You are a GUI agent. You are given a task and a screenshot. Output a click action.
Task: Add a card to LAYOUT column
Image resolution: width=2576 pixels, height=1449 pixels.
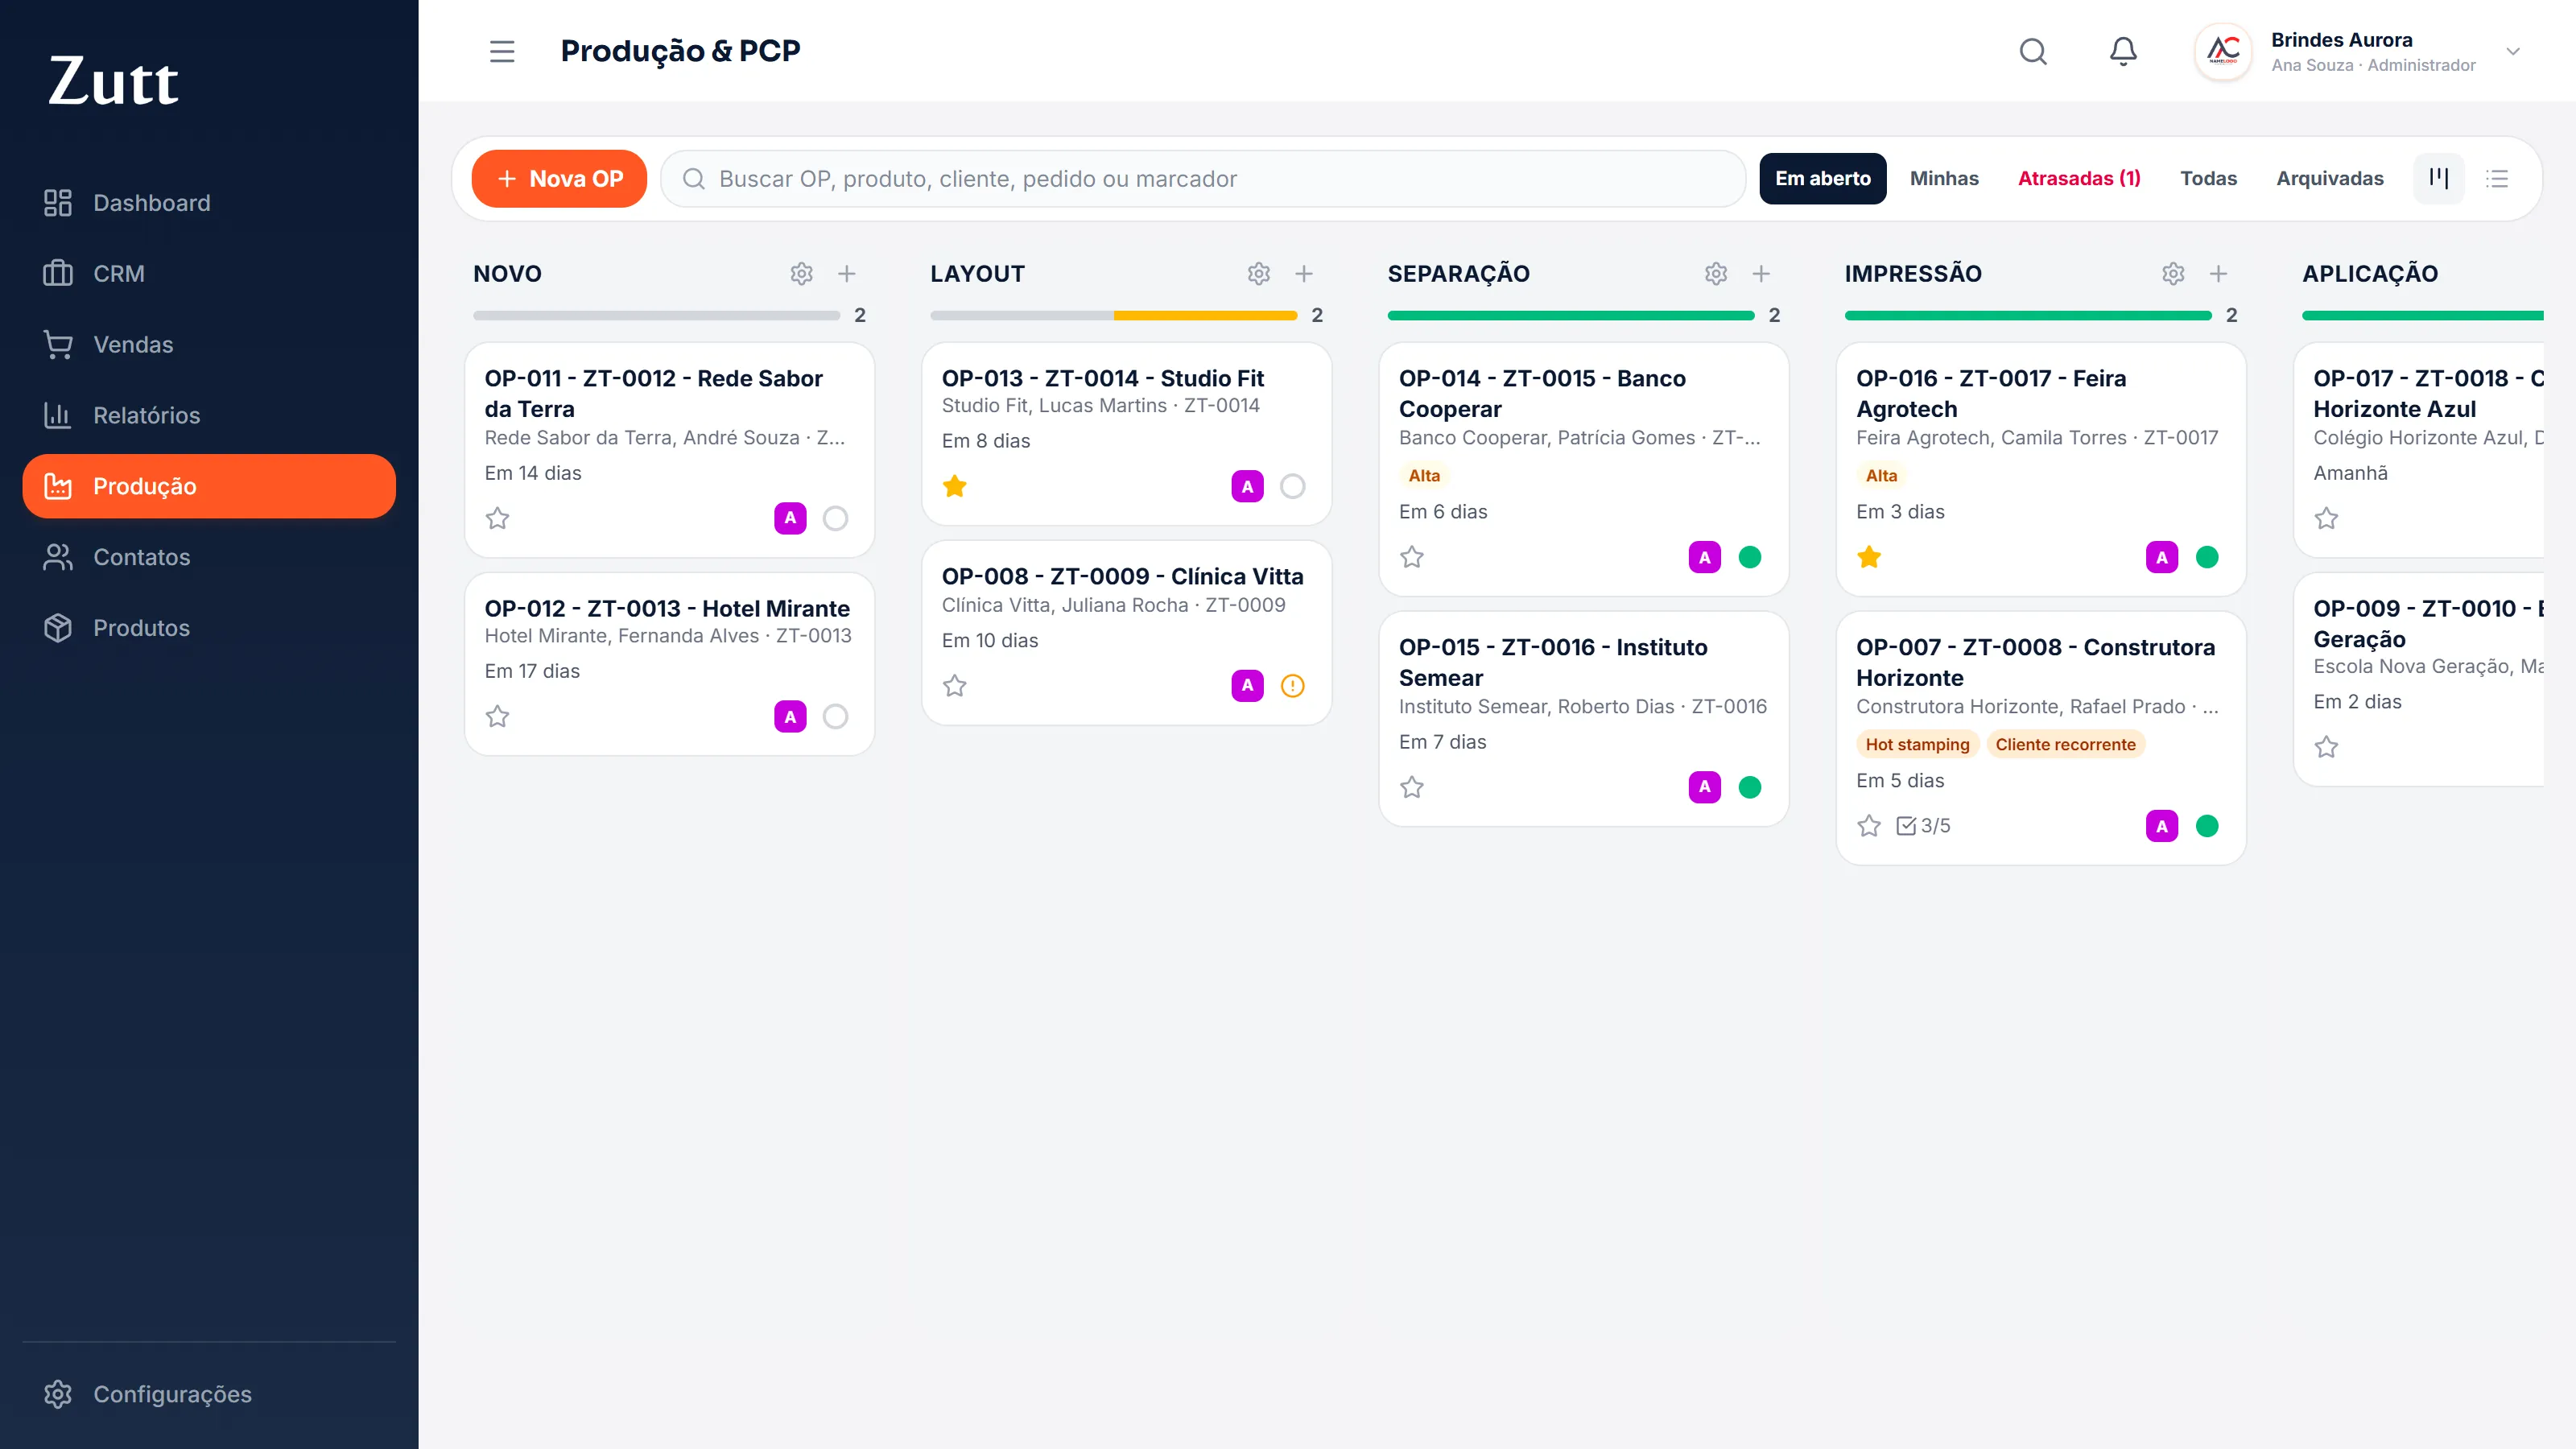(x=1304, y=273)
